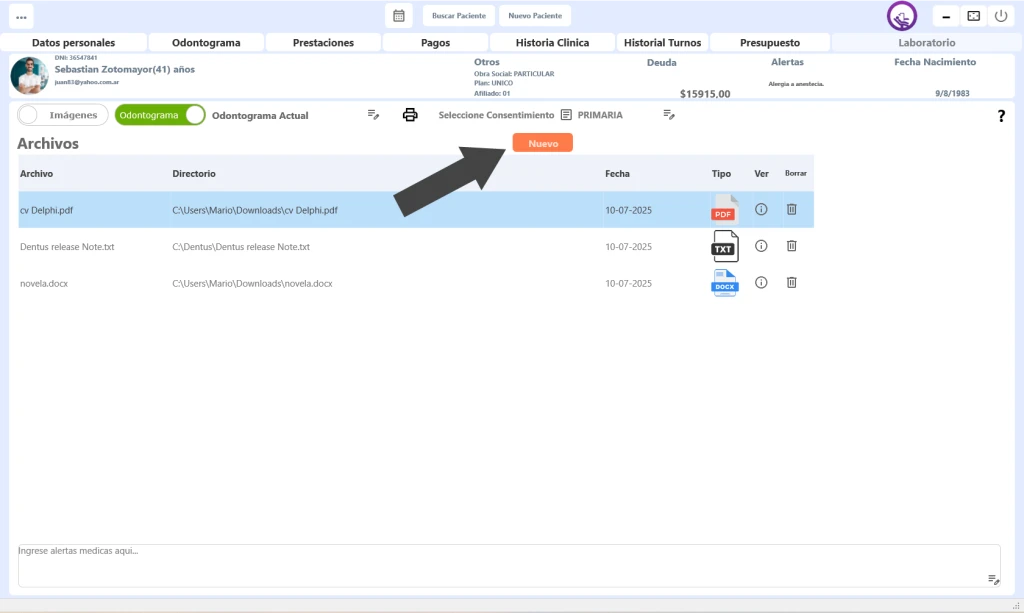Click the patient profile photo
1024x613 pixels.
click(x=29, y=76)
